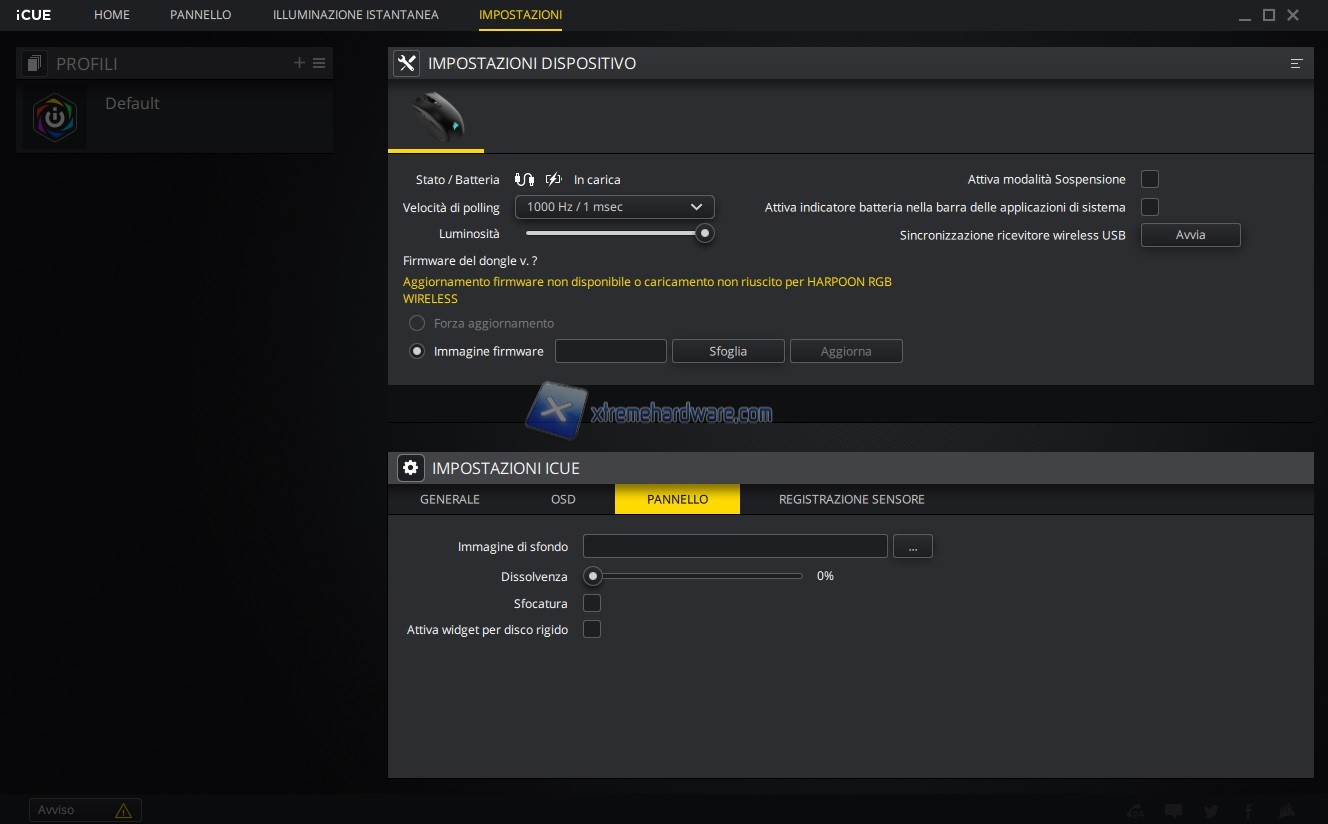The image size is (1328, 824).
Task: Click the Dissolvenza slider handle
Action: (593, 576)
